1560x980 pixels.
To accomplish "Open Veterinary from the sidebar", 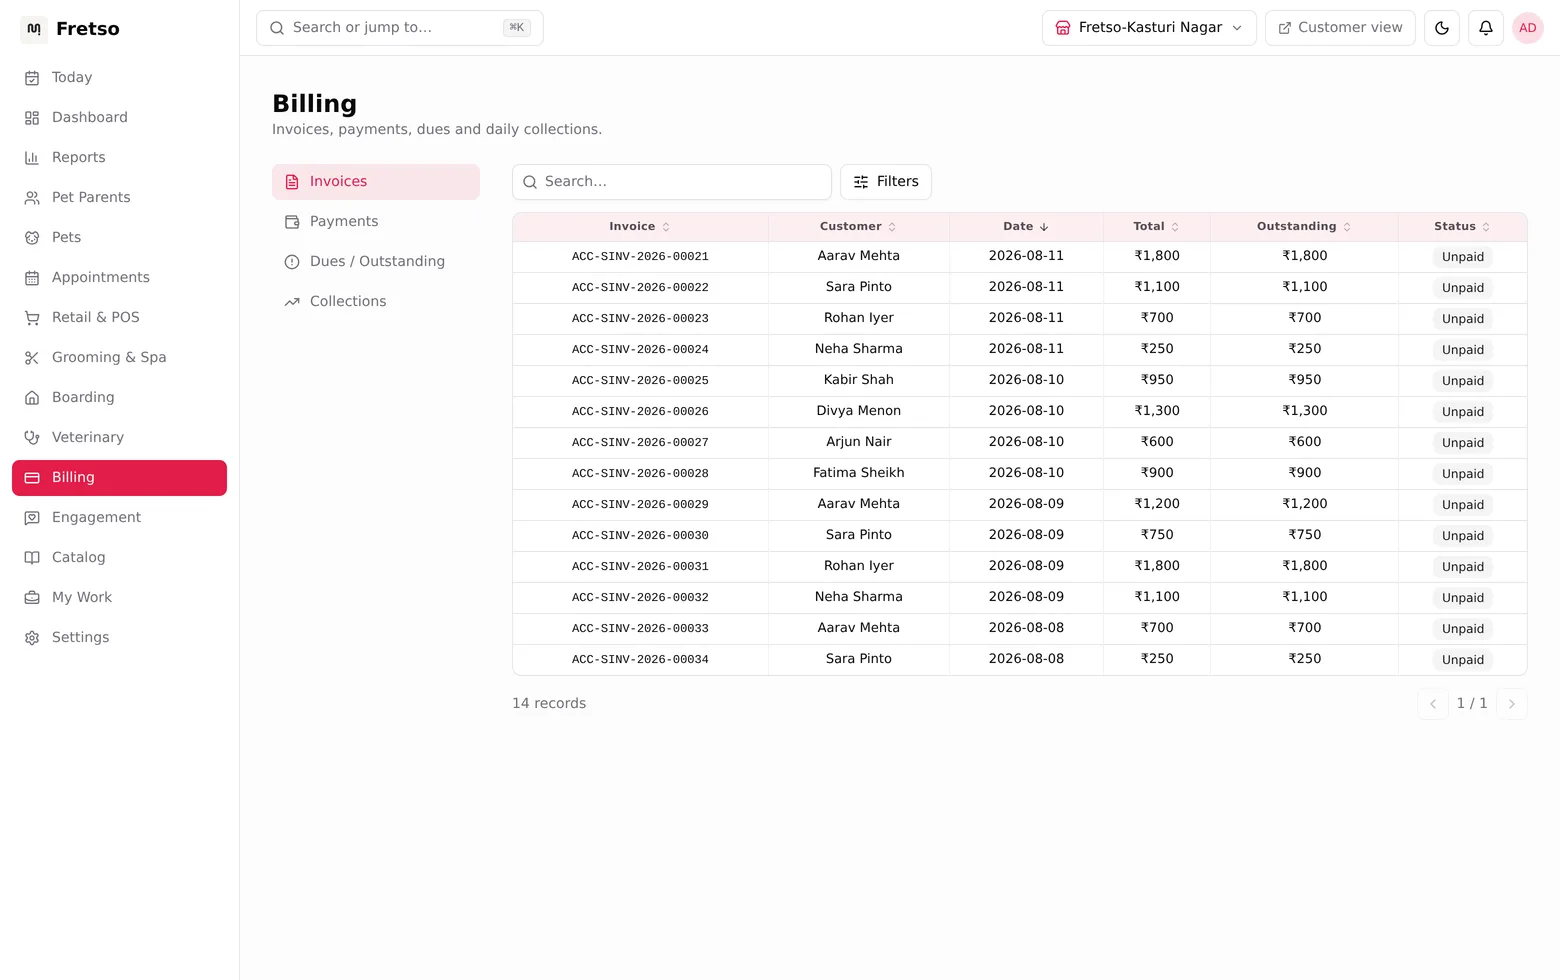I will [119, 438].
